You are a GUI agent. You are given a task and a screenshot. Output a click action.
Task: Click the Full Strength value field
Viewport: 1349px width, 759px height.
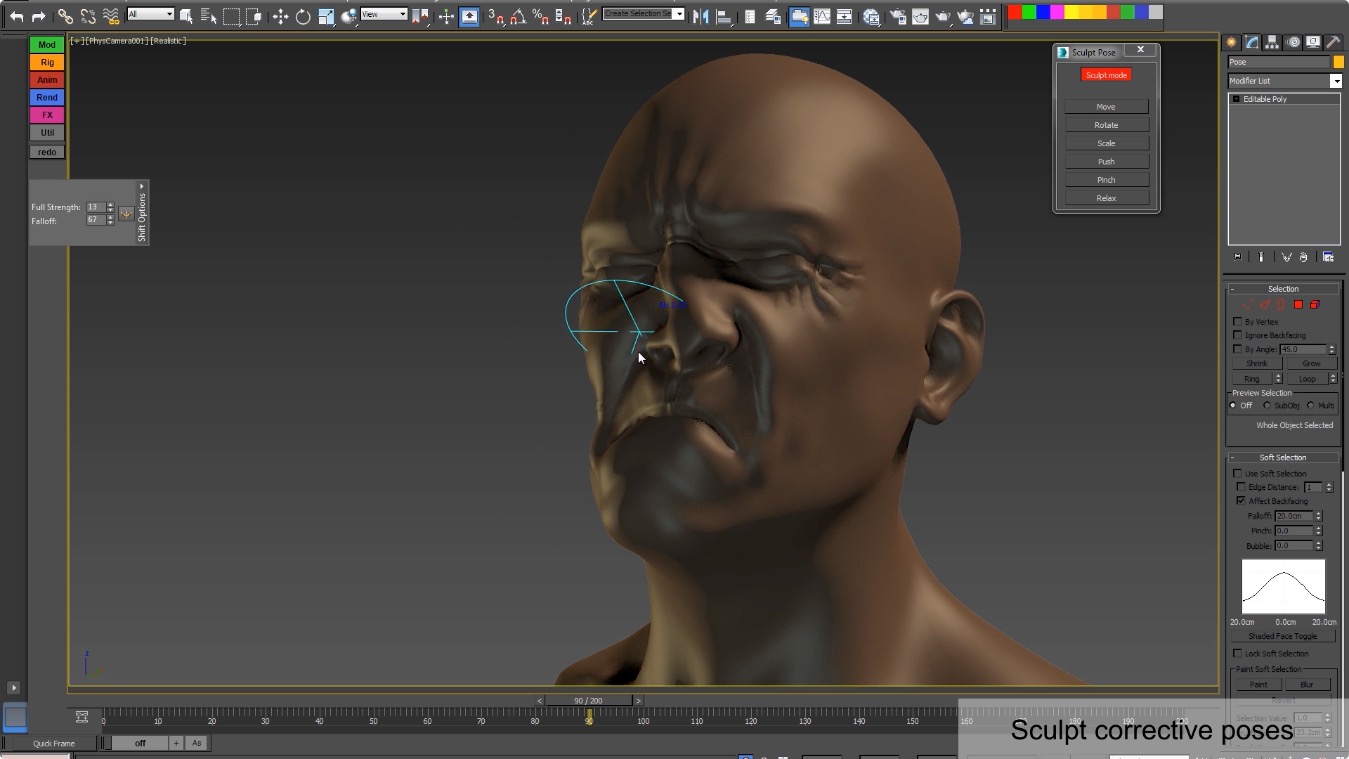click(x=94, y=207)
